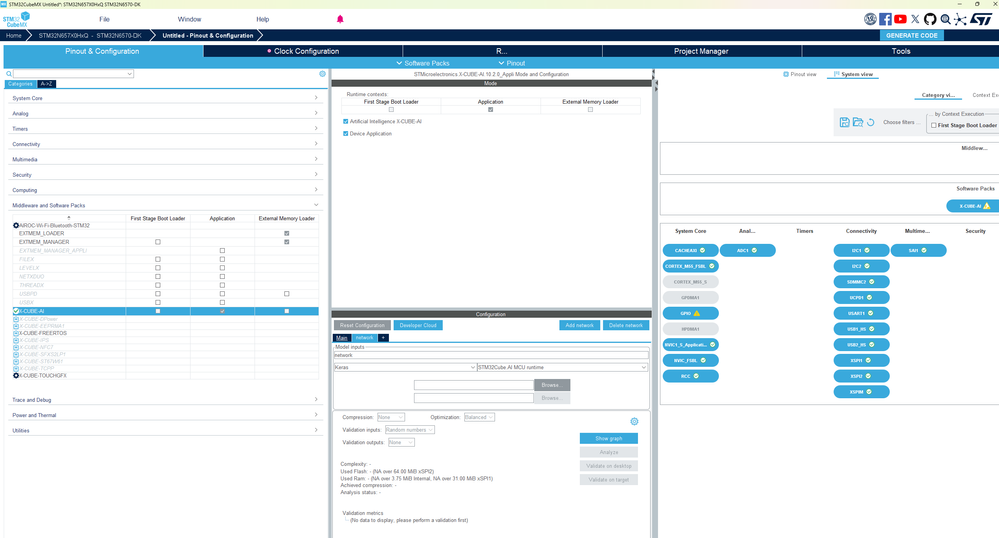Screen dimensions: 999x538
Task: Click the AIROC-Wi-Fi-Bluetooth-STM32 pack icon
Action: pyautogui.click(x=16, y=226)
